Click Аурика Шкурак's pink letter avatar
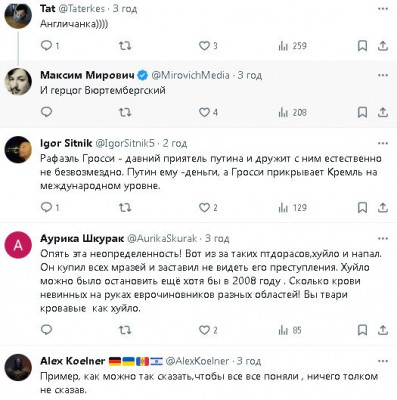Viewport: 397px width, 400px height. pyautogui.click(x=18, y=245)
